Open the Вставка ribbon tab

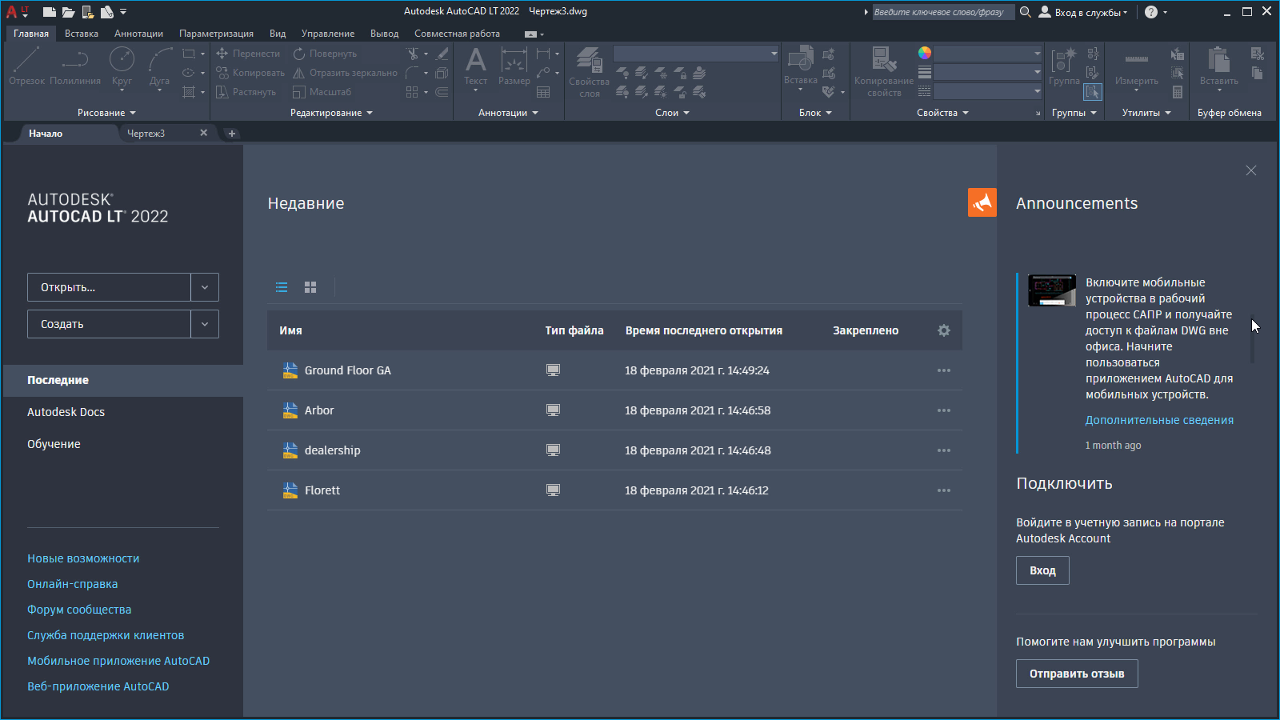[82, 33]
